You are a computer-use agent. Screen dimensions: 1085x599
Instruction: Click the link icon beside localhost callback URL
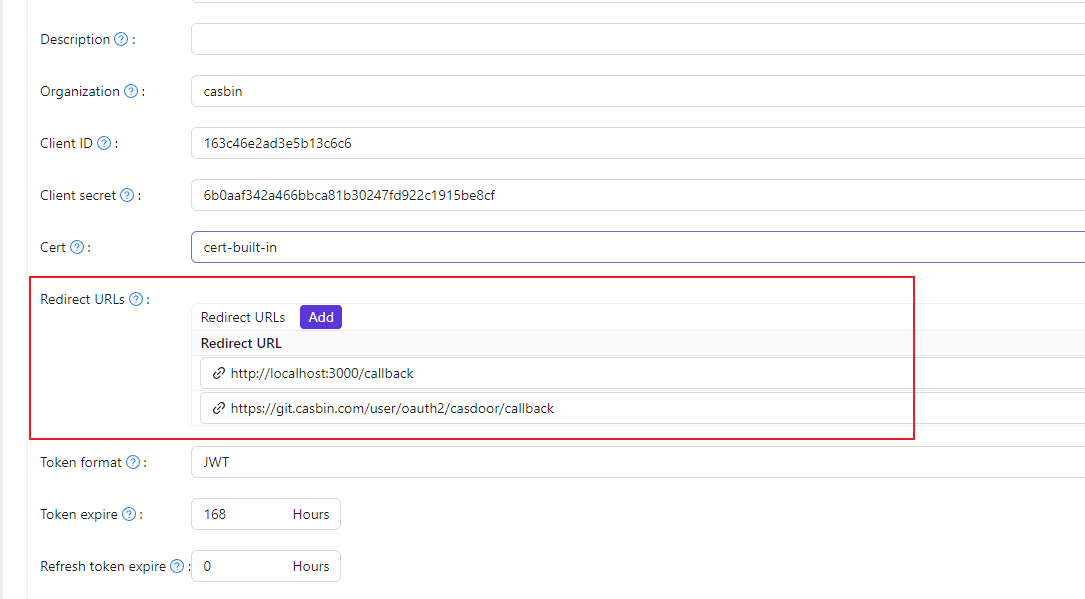click(220, 373)
